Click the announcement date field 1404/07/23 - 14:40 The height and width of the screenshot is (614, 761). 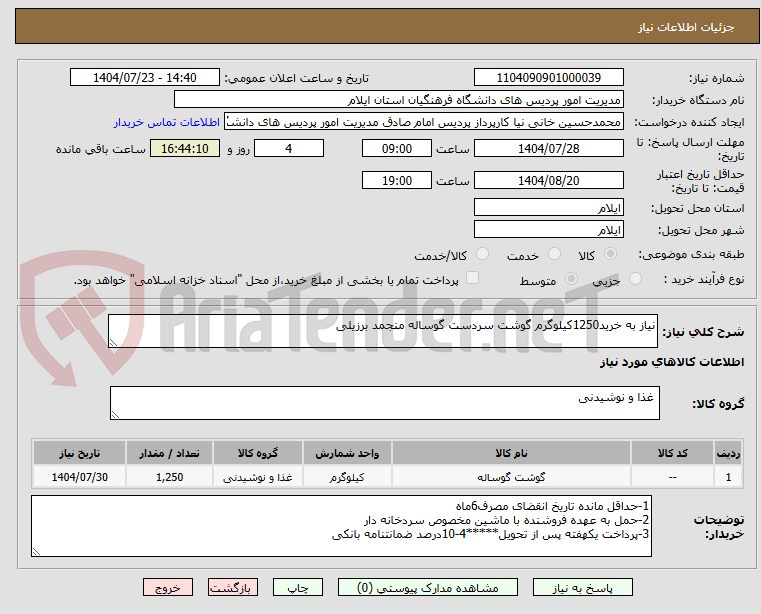tap(145, 78)
